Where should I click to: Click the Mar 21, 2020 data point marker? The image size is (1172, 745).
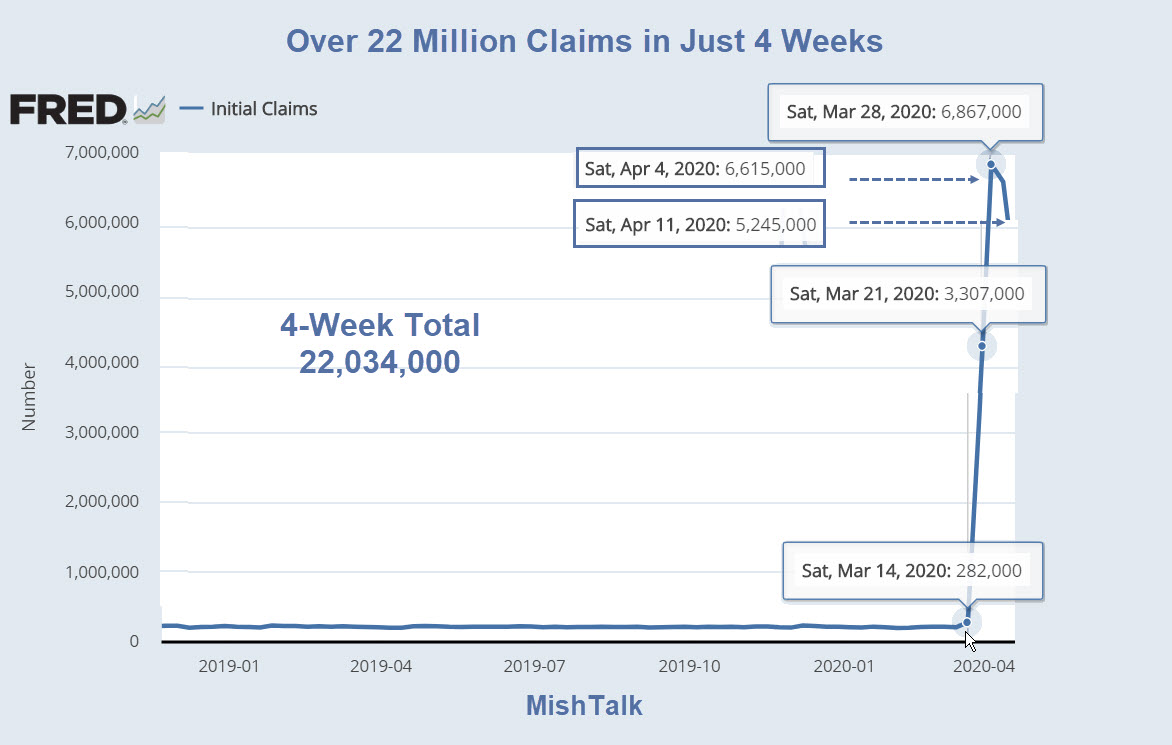pyautogui.click(x=982, y=346)
